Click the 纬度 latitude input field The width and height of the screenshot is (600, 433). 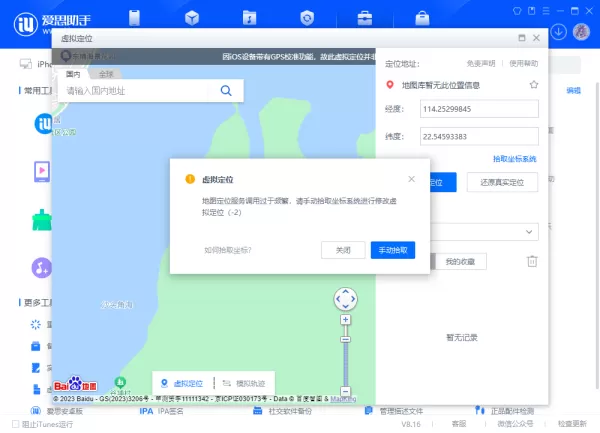coord(479,137)
